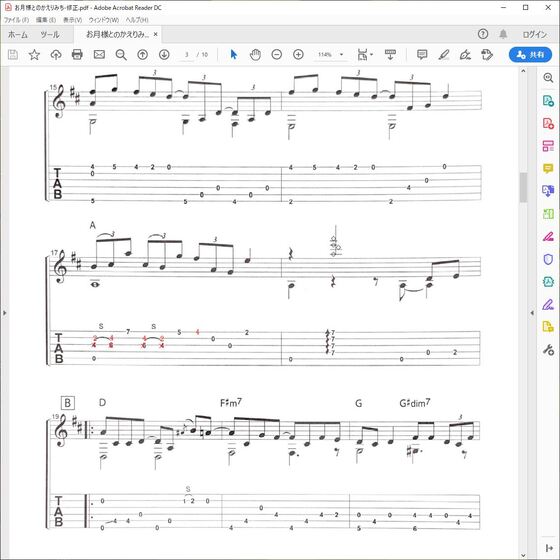Screen dimensions: 560x560
Task: Collapse right pane with bottom arrow icon
Action: [549, 548]
